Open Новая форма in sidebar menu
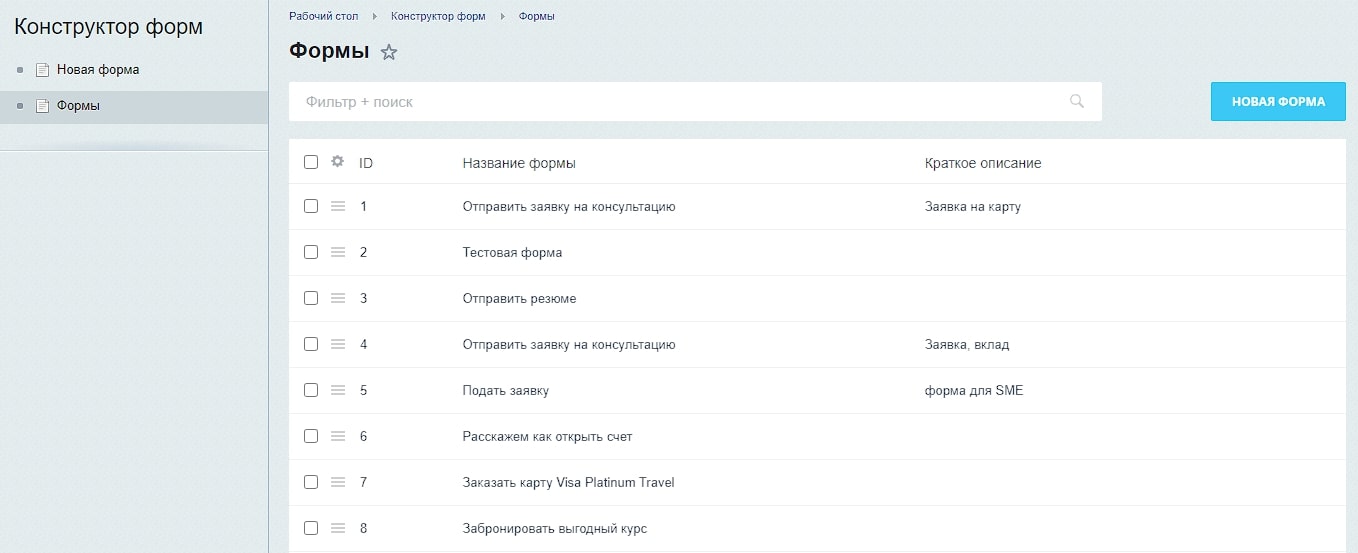1358x553 pixels. pos(98,70)
